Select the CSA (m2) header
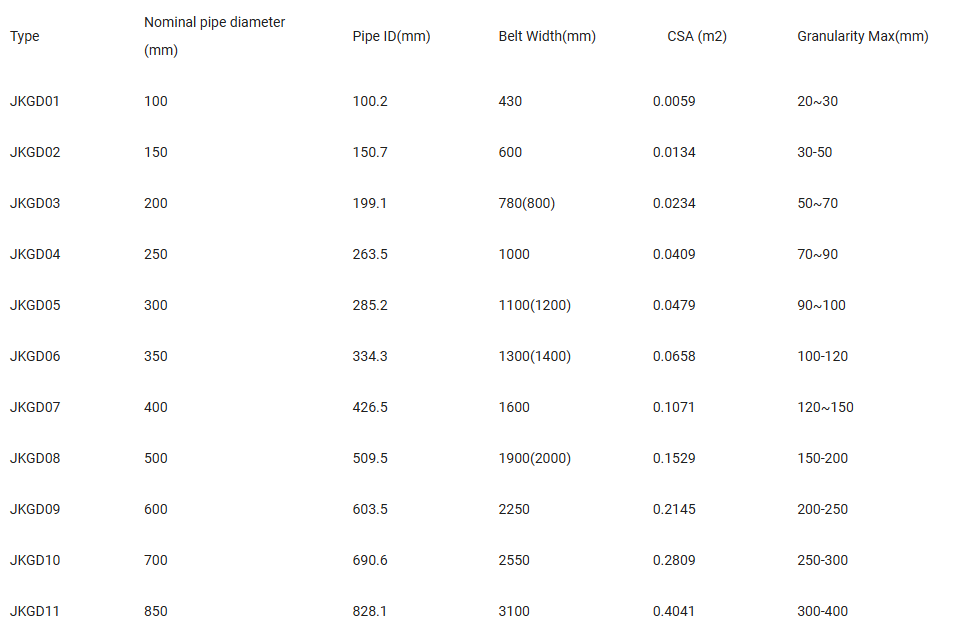This screenshot has height=633, width=957. pos(697,36)
